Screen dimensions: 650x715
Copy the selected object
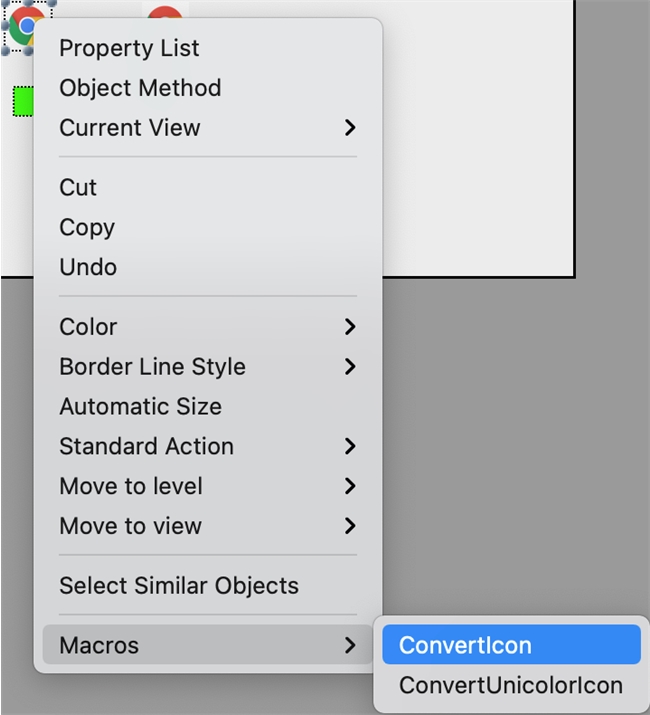(87, 228)
